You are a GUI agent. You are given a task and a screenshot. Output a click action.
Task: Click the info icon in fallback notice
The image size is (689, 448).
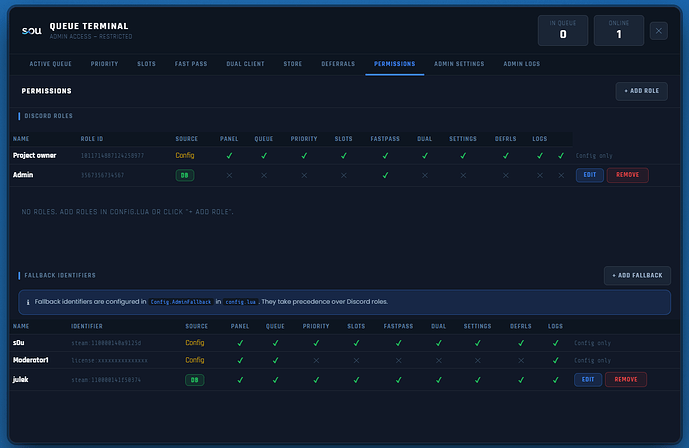[x=28, y=302]
